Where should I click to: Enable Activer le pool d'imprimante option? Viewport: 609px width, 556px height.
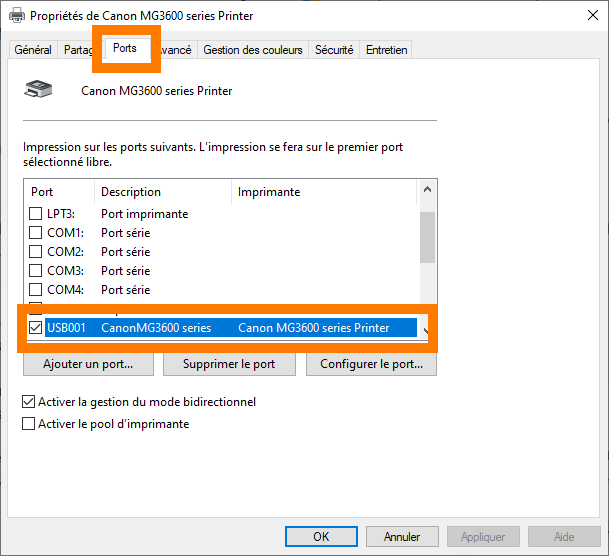click(29, 424)
